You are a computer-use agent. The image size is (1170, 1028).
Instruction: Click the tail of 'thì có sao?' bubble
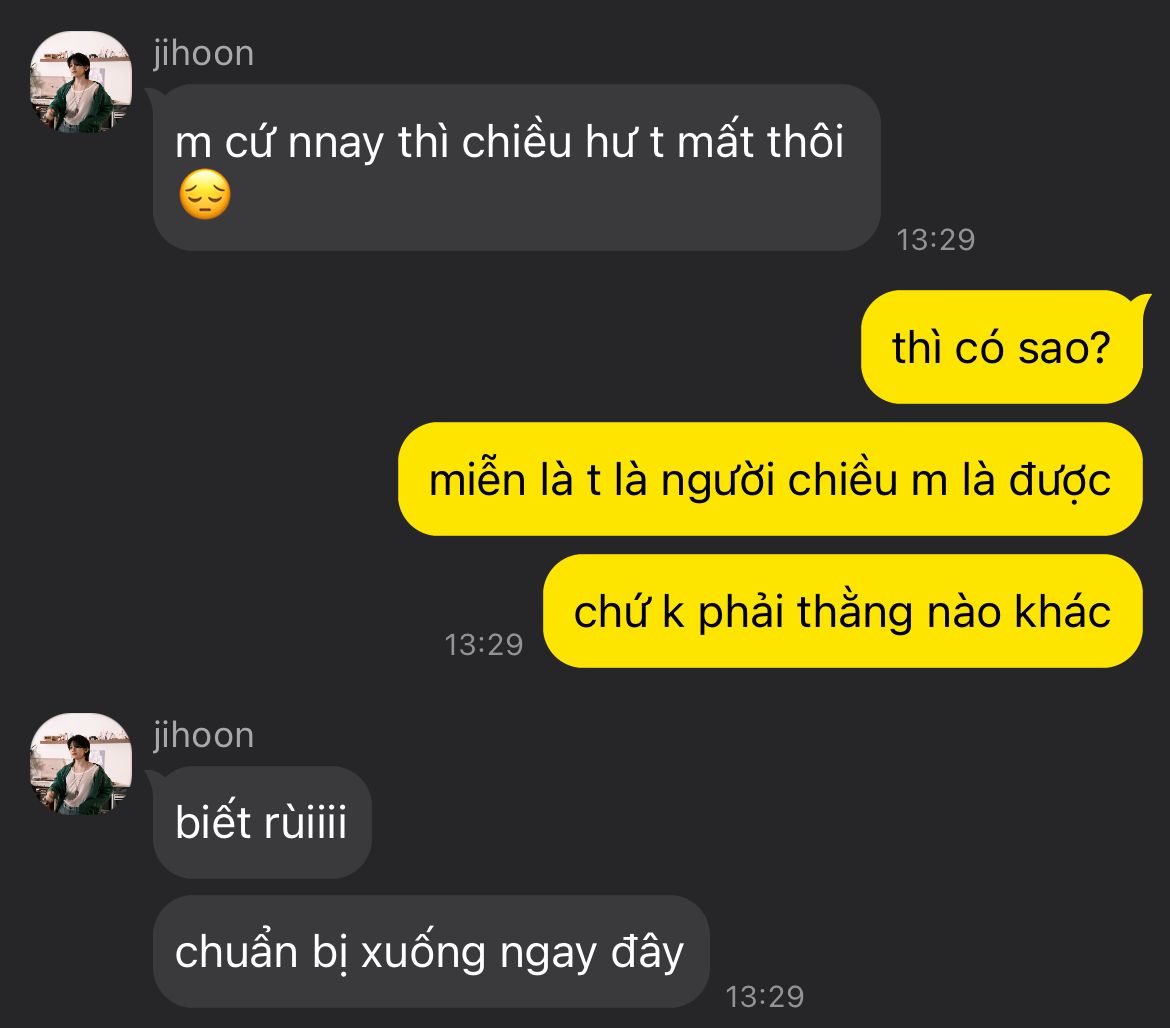point(1140,300)
